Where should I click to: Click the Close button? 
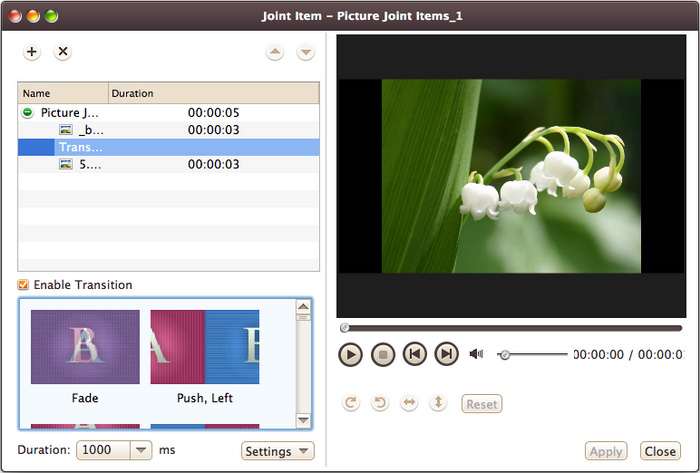pyautogui.click(x=660, y=451)
